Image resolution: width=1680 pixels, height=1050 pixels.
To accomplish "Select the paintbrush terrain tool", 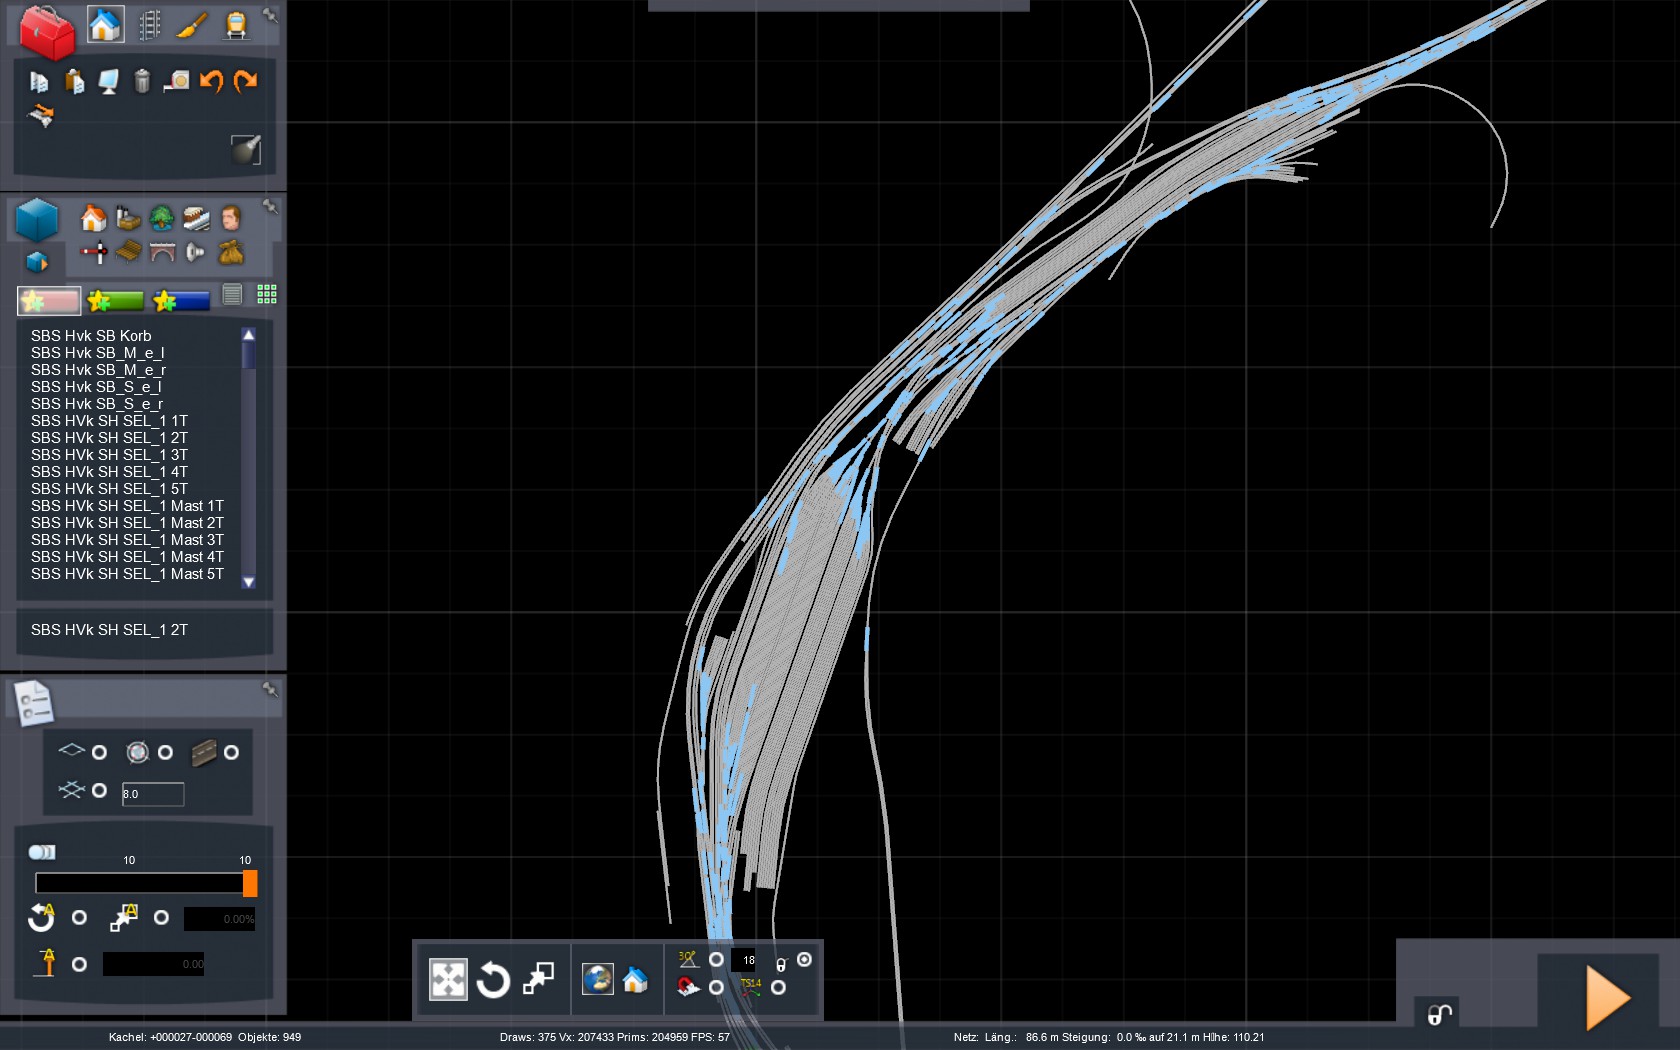I will tap(192, 25).
